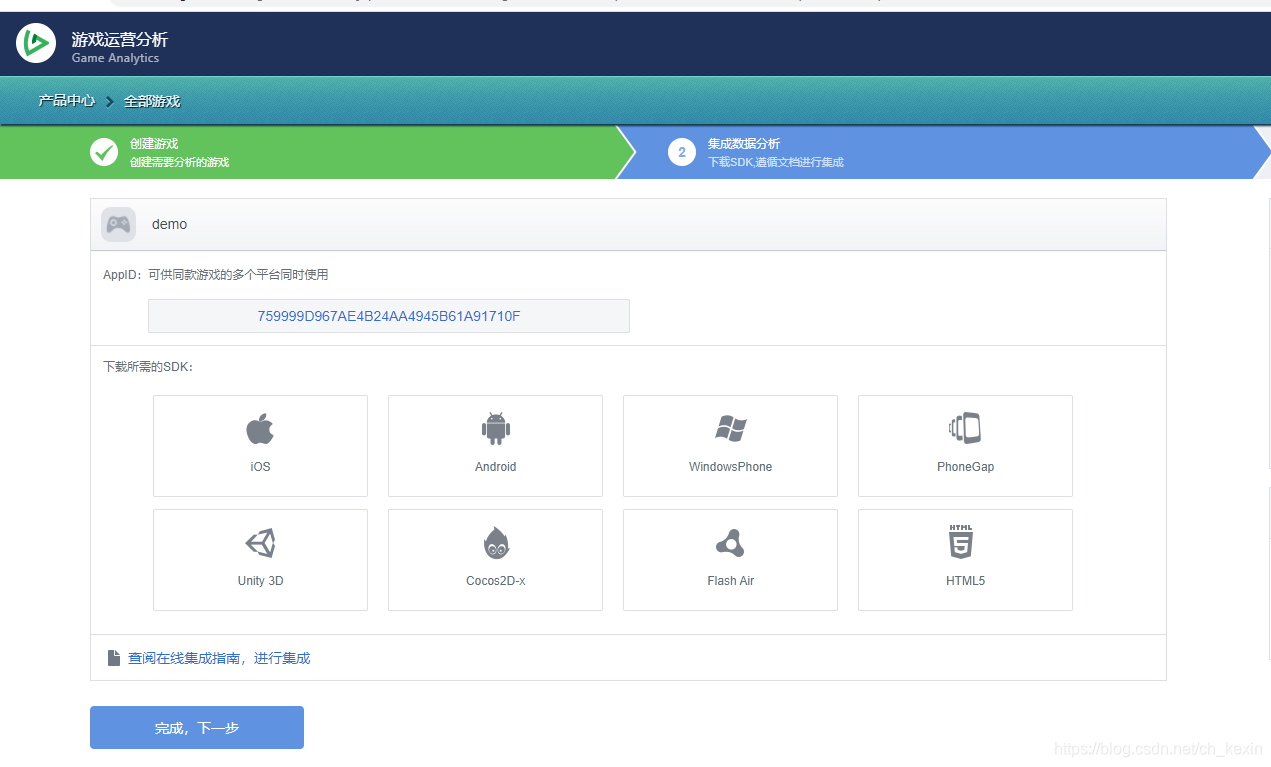
Task: Download the Flash Air SDK label
Action: (731, 581)
